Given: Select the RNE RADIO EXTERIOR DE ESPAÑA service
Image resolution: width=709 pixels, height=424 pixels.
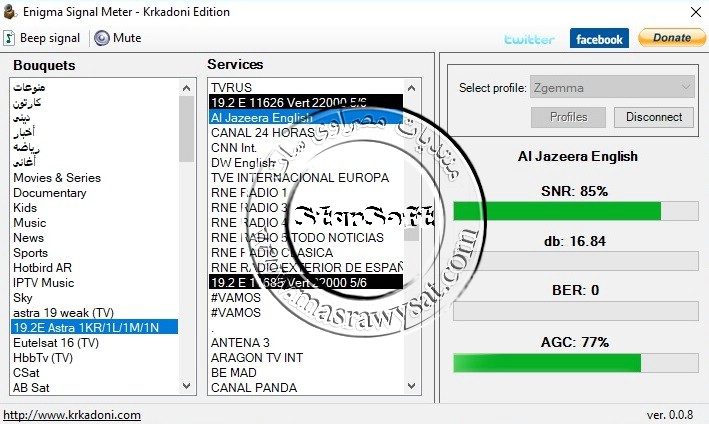Looking at the screenshot, I should (x=307, y=268).
